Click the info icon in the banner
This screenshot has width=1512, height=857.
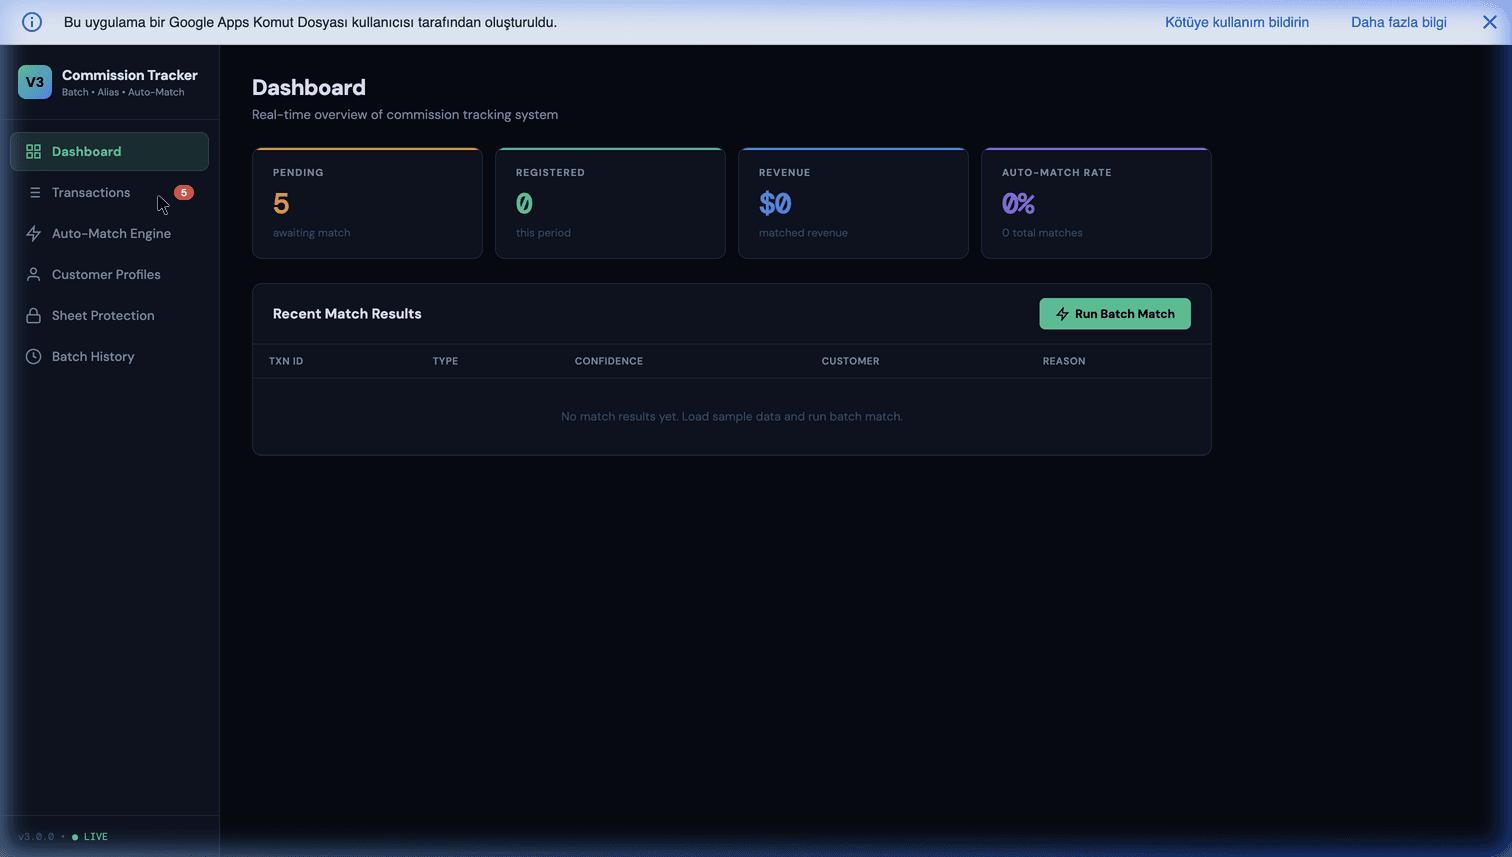click(x=31, y=21)
